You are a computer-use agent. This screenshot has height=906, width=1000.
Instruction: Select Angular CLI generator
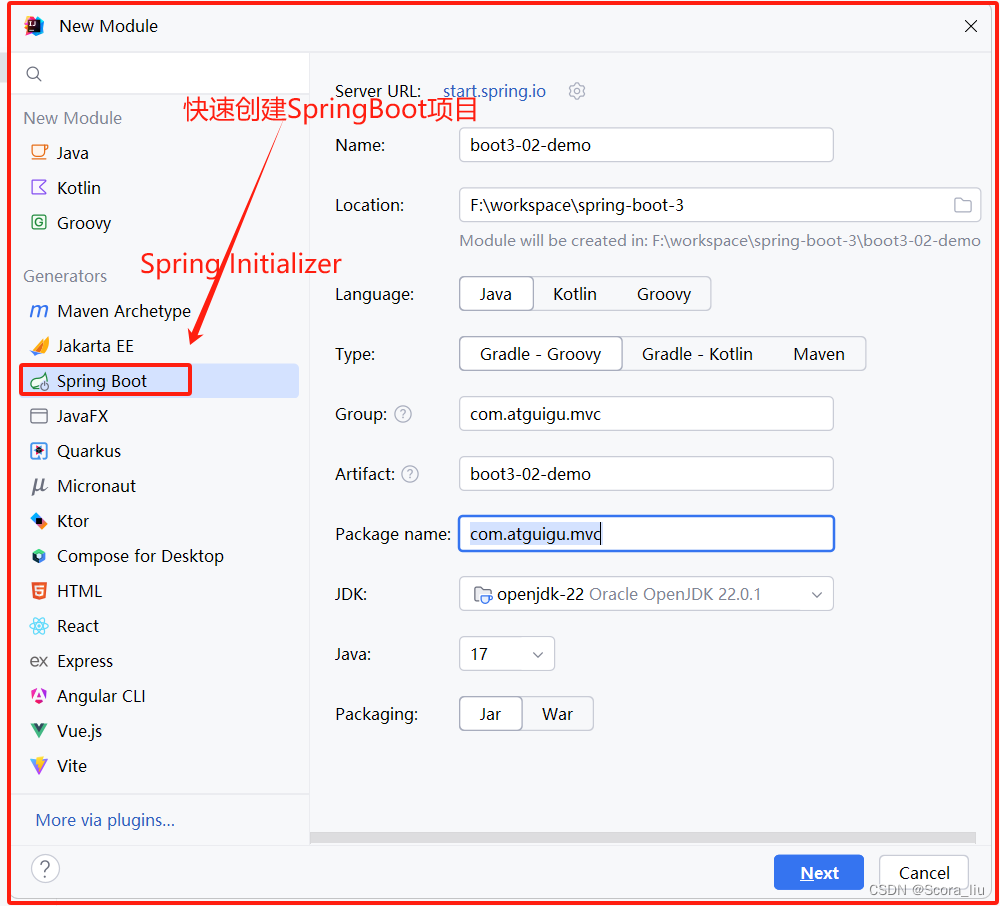(159, 696)
